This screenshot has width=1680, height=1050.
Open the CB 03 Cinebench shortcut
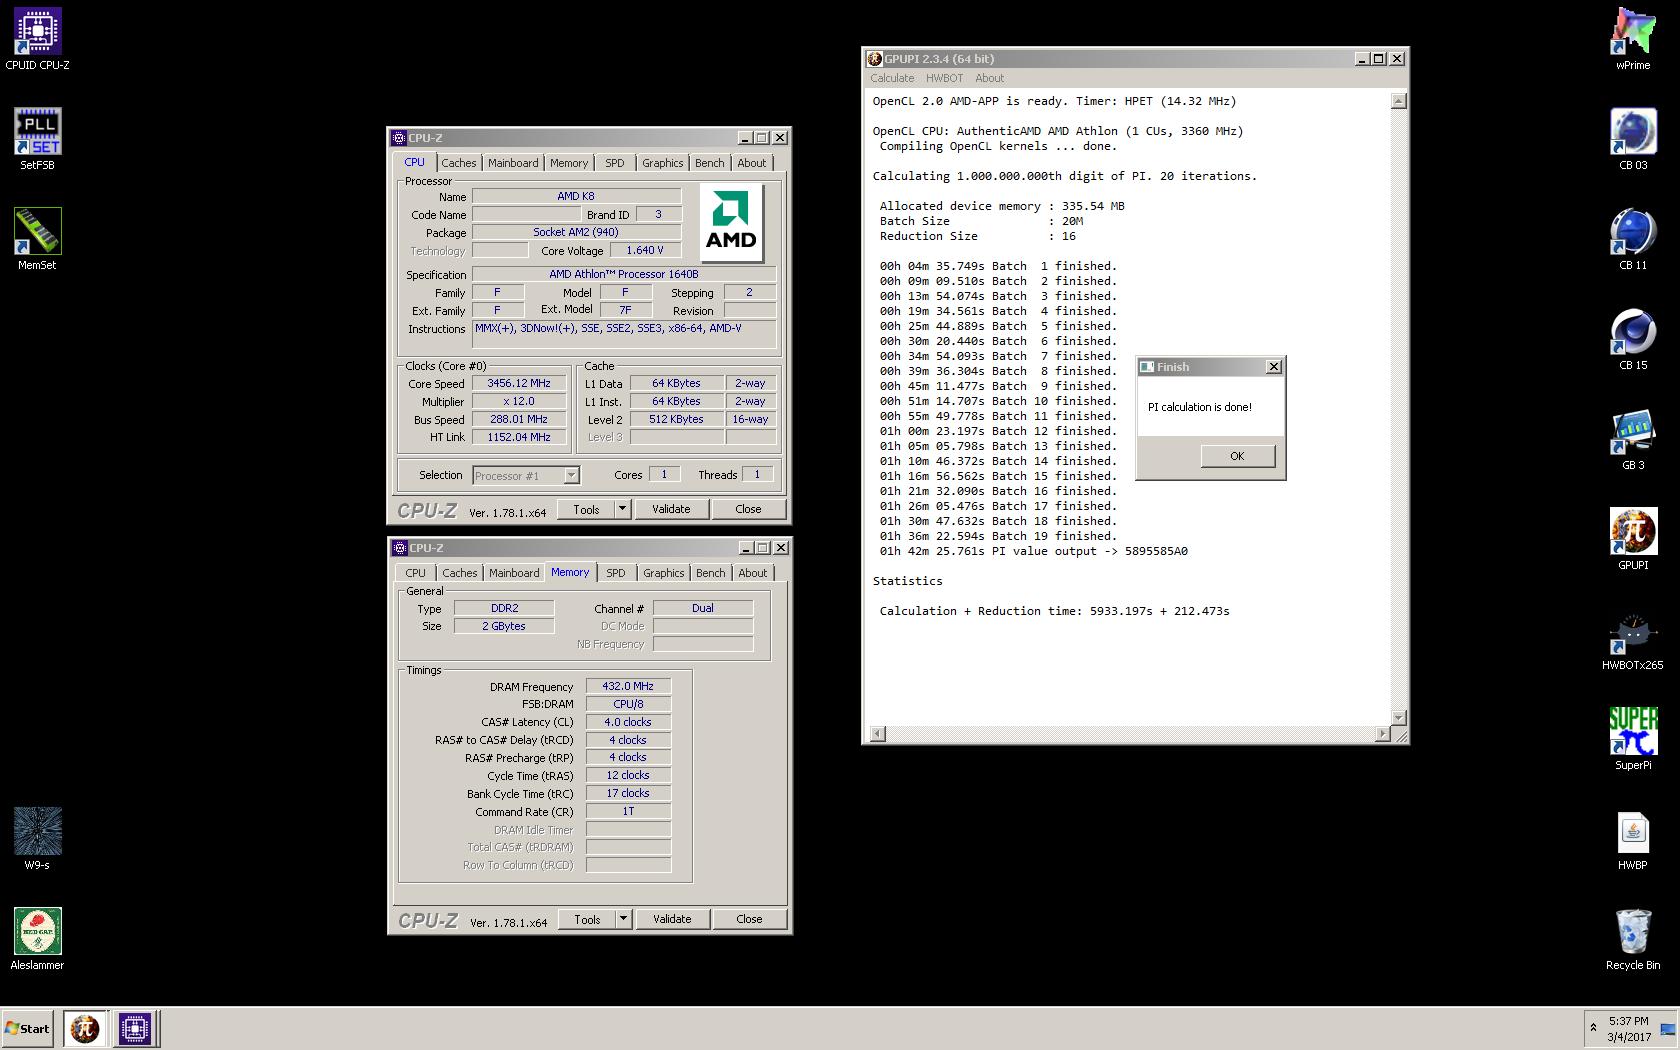[x=1633, y=139]
